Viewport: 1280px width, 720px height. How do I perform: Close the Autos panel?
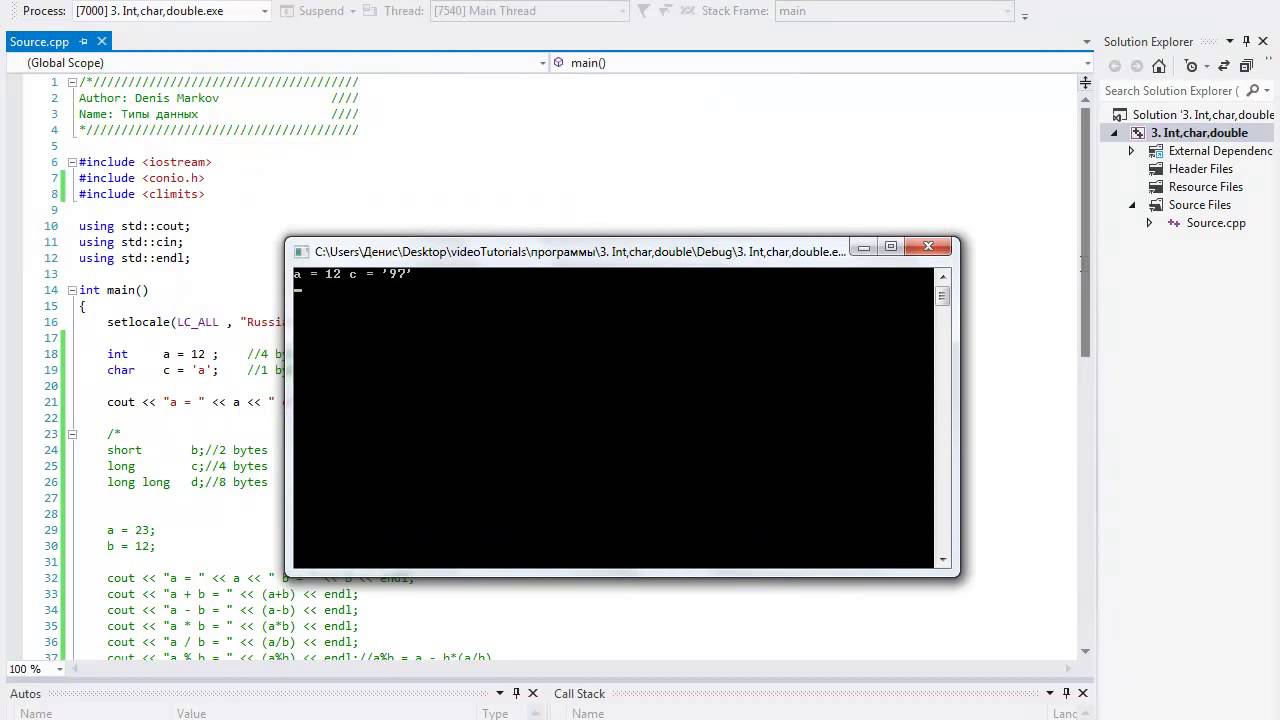point(534,693)
